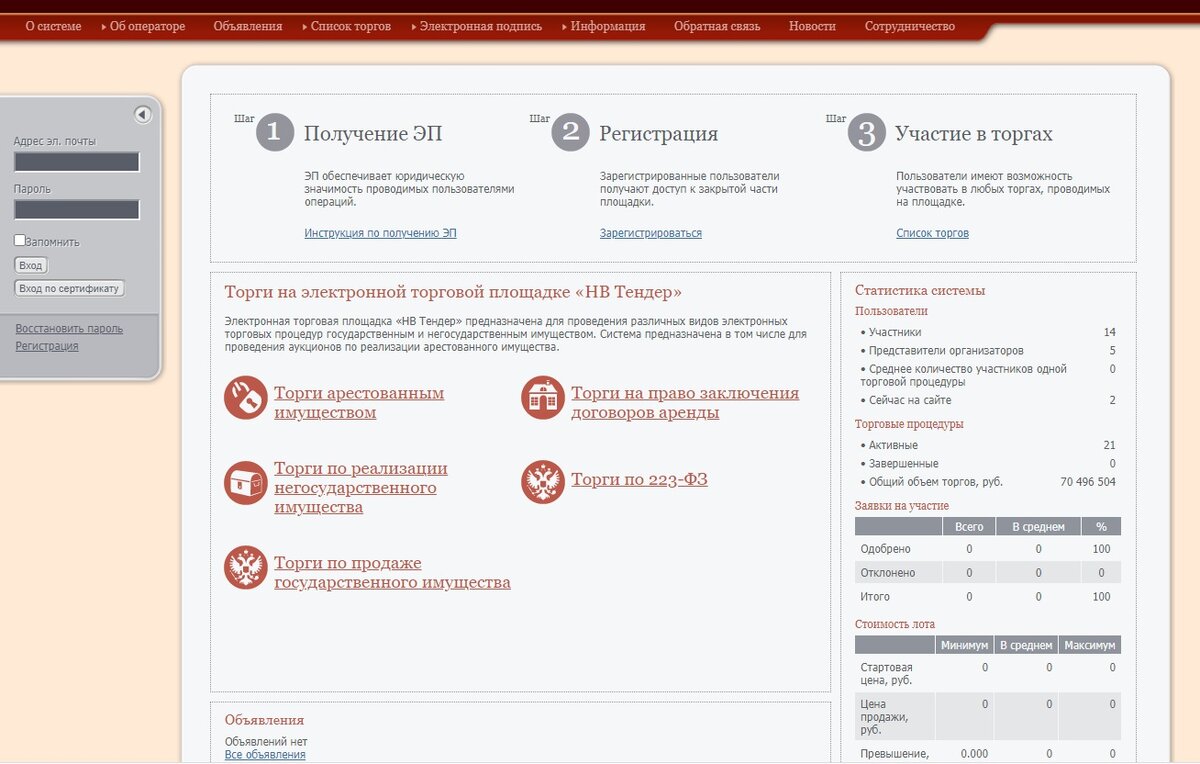Click the Завершенные procedures row

[988, 464]
